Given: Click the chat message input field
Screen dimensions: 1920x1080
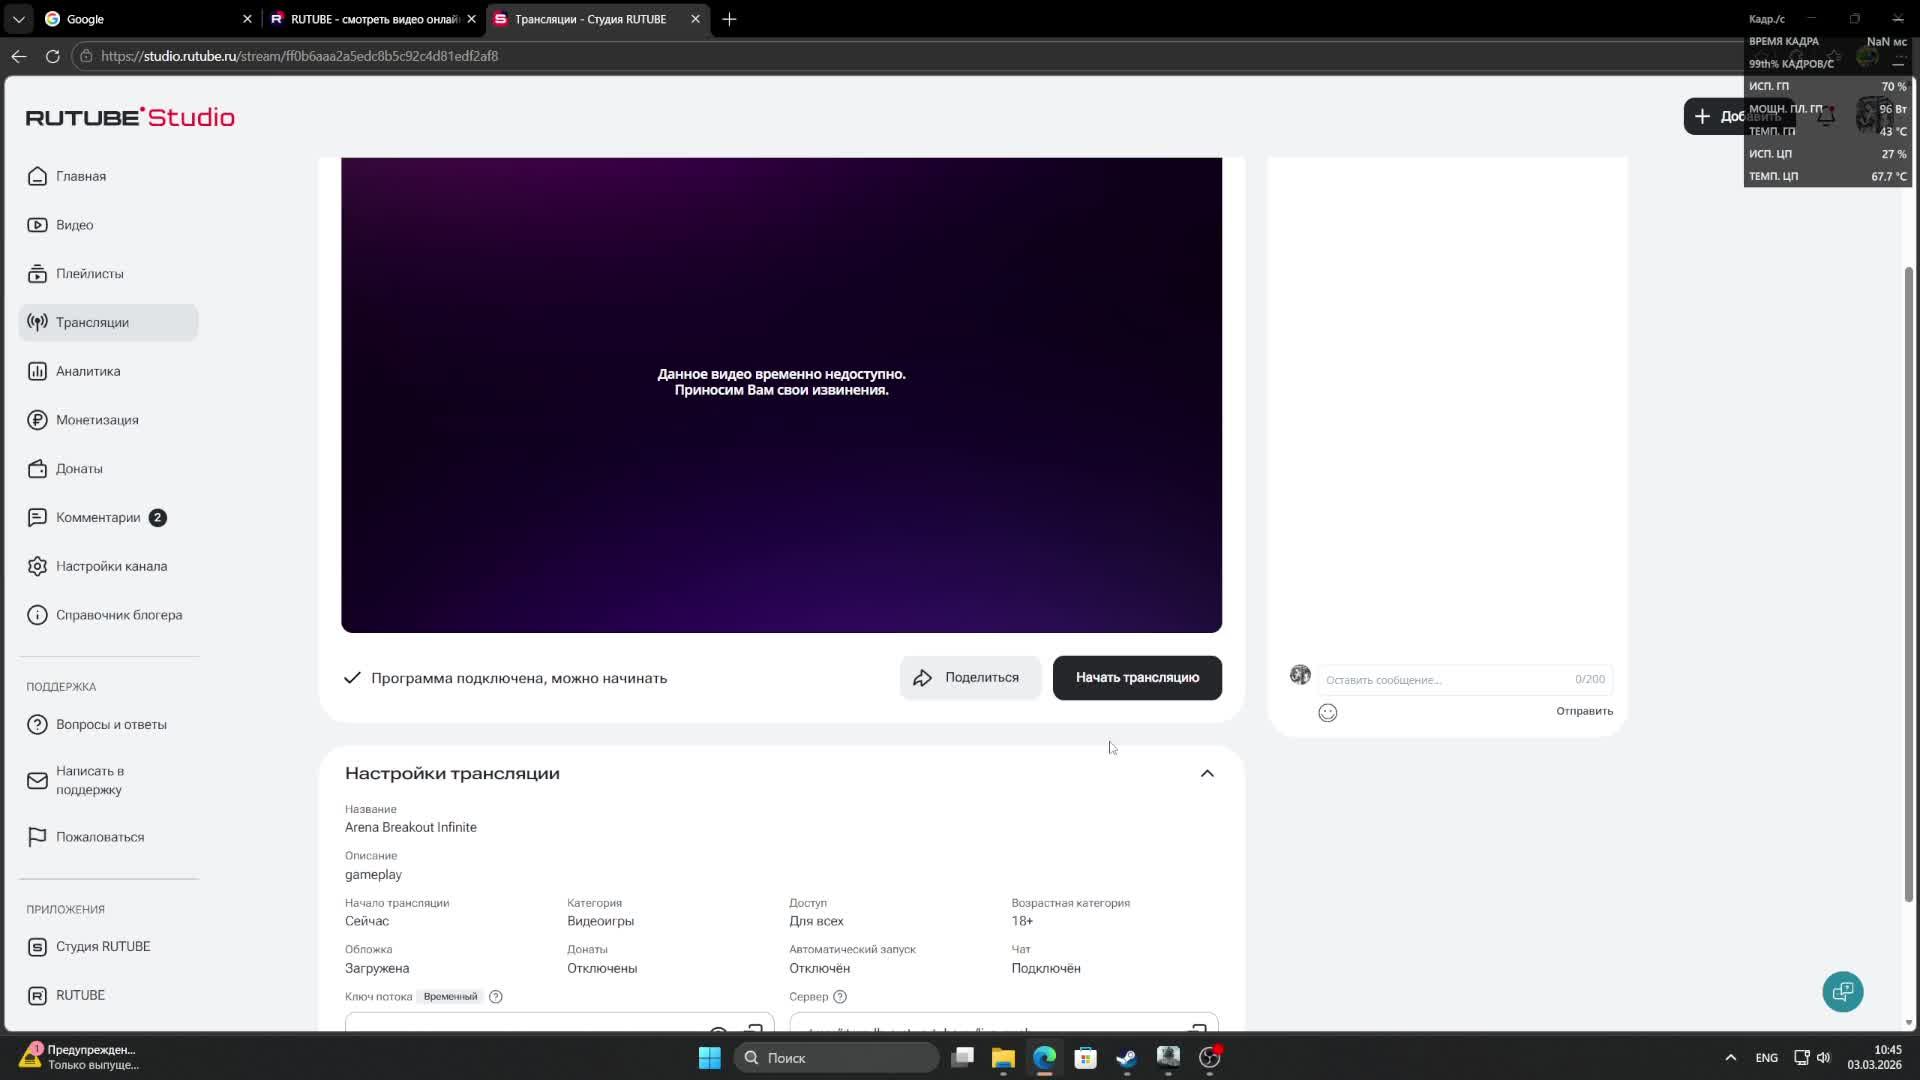Looking at the screenshot, I should (1445, 680).
